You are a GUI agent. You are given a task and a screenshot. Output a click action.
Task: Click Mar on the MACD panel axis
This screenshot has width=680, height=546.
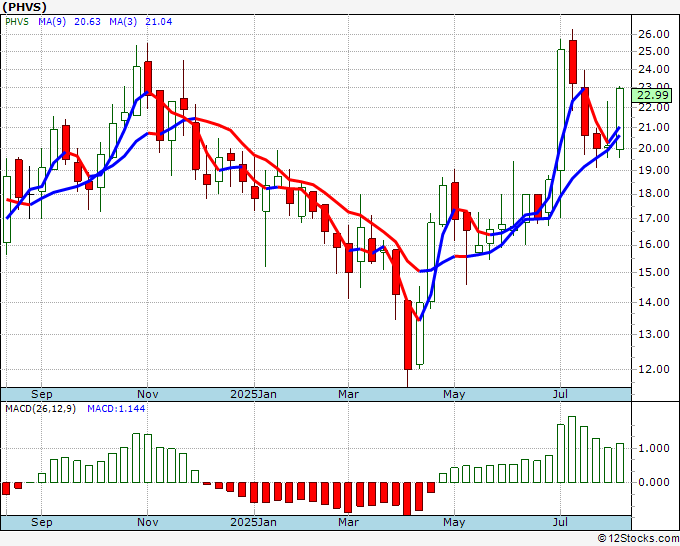(x=348, y=522)
